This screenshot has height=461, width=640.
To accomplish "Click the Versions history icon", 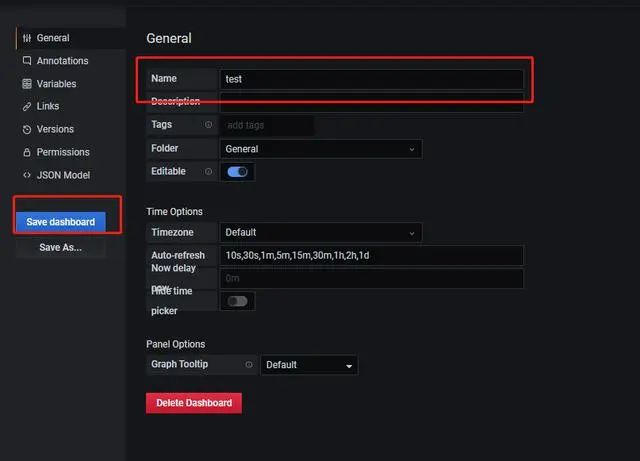I will point(27,129).
